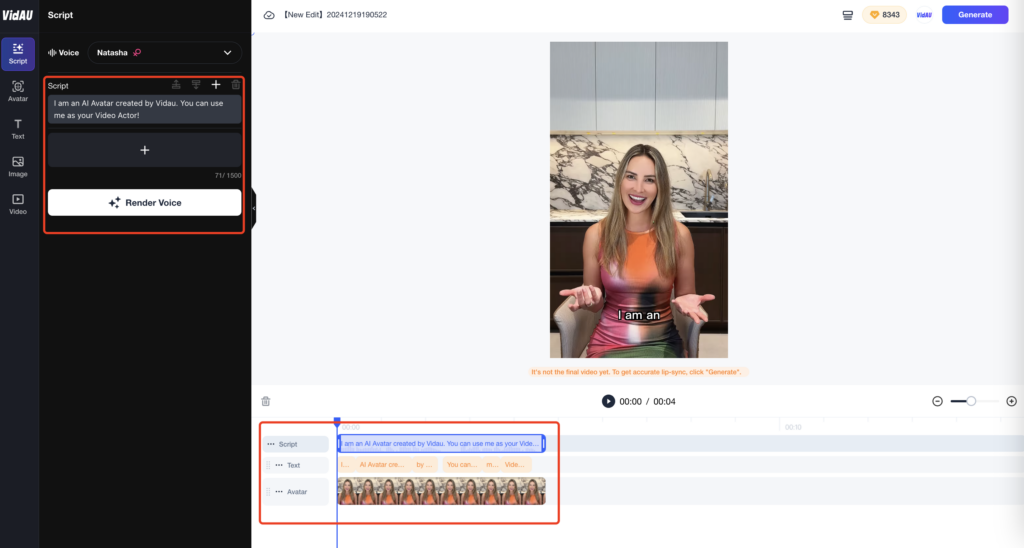Open Avatar track options three dots
1024x548 pixels.
pos(279,492)
